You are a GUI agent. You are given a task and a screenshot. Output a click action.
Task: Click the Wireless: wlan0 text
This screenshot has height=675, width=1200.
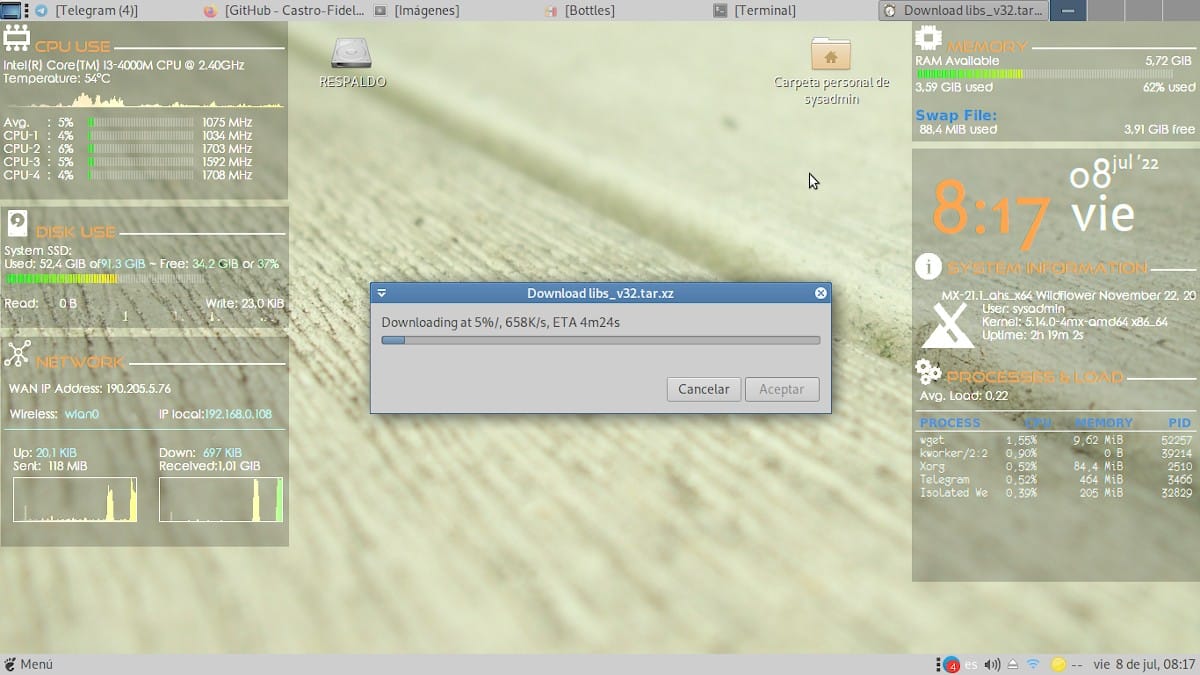pyautogui.click(x=54, y=414)
